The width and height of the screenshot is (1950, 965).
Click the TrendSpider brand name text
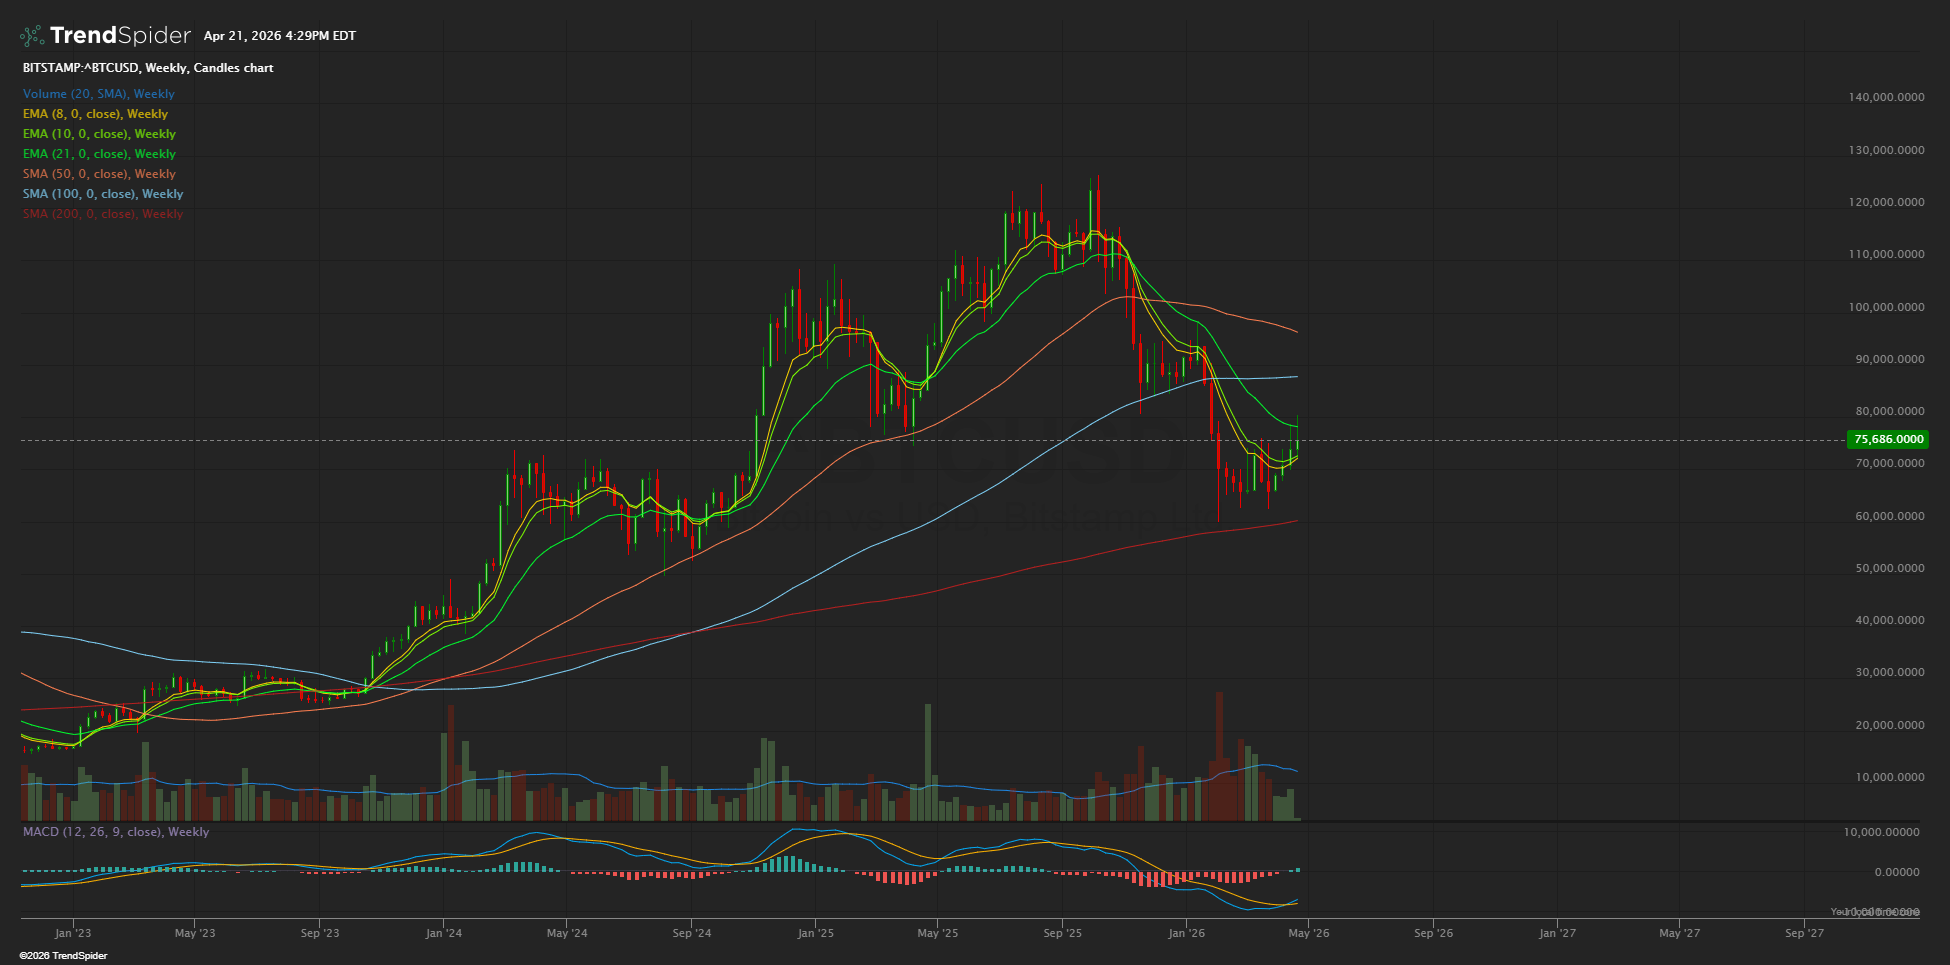(120, 36)
